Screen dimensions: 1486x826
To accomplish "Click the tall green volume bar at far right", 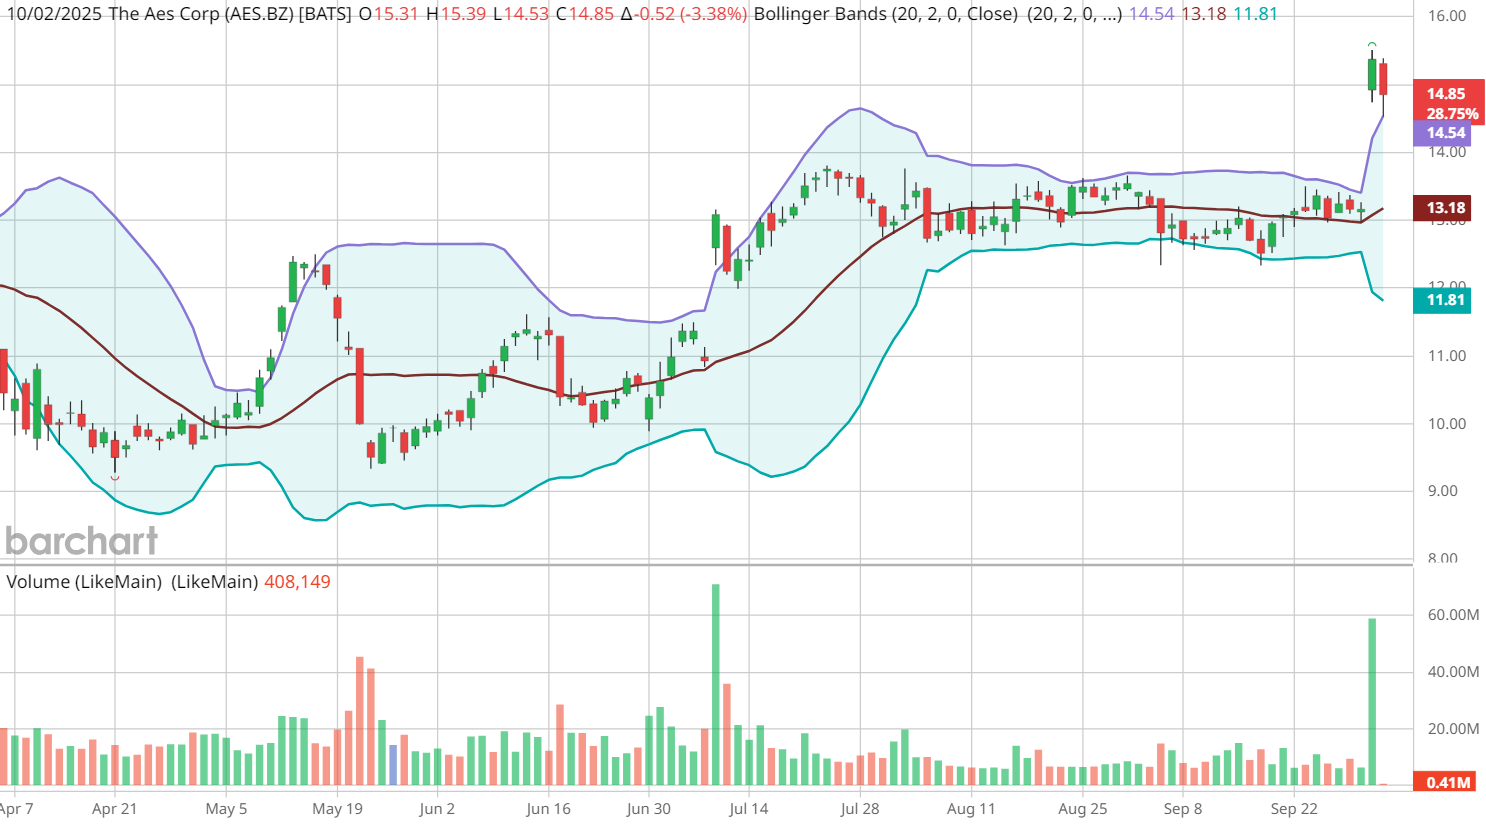I will pyautogui.click(x=1372, y=702).
